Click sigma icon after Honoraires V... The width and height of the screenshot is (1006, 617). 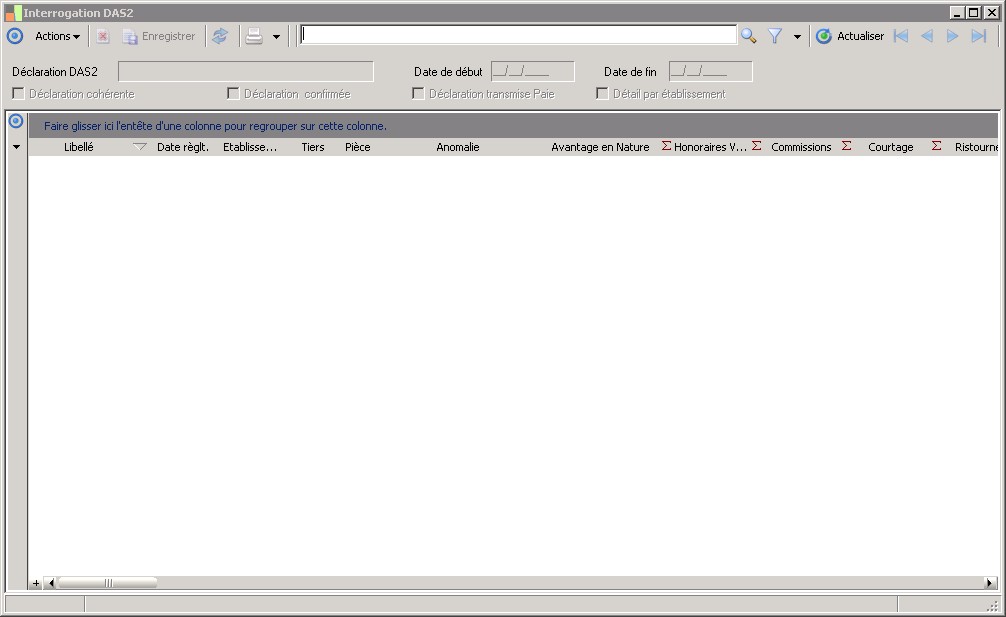[x=756, y=146]
